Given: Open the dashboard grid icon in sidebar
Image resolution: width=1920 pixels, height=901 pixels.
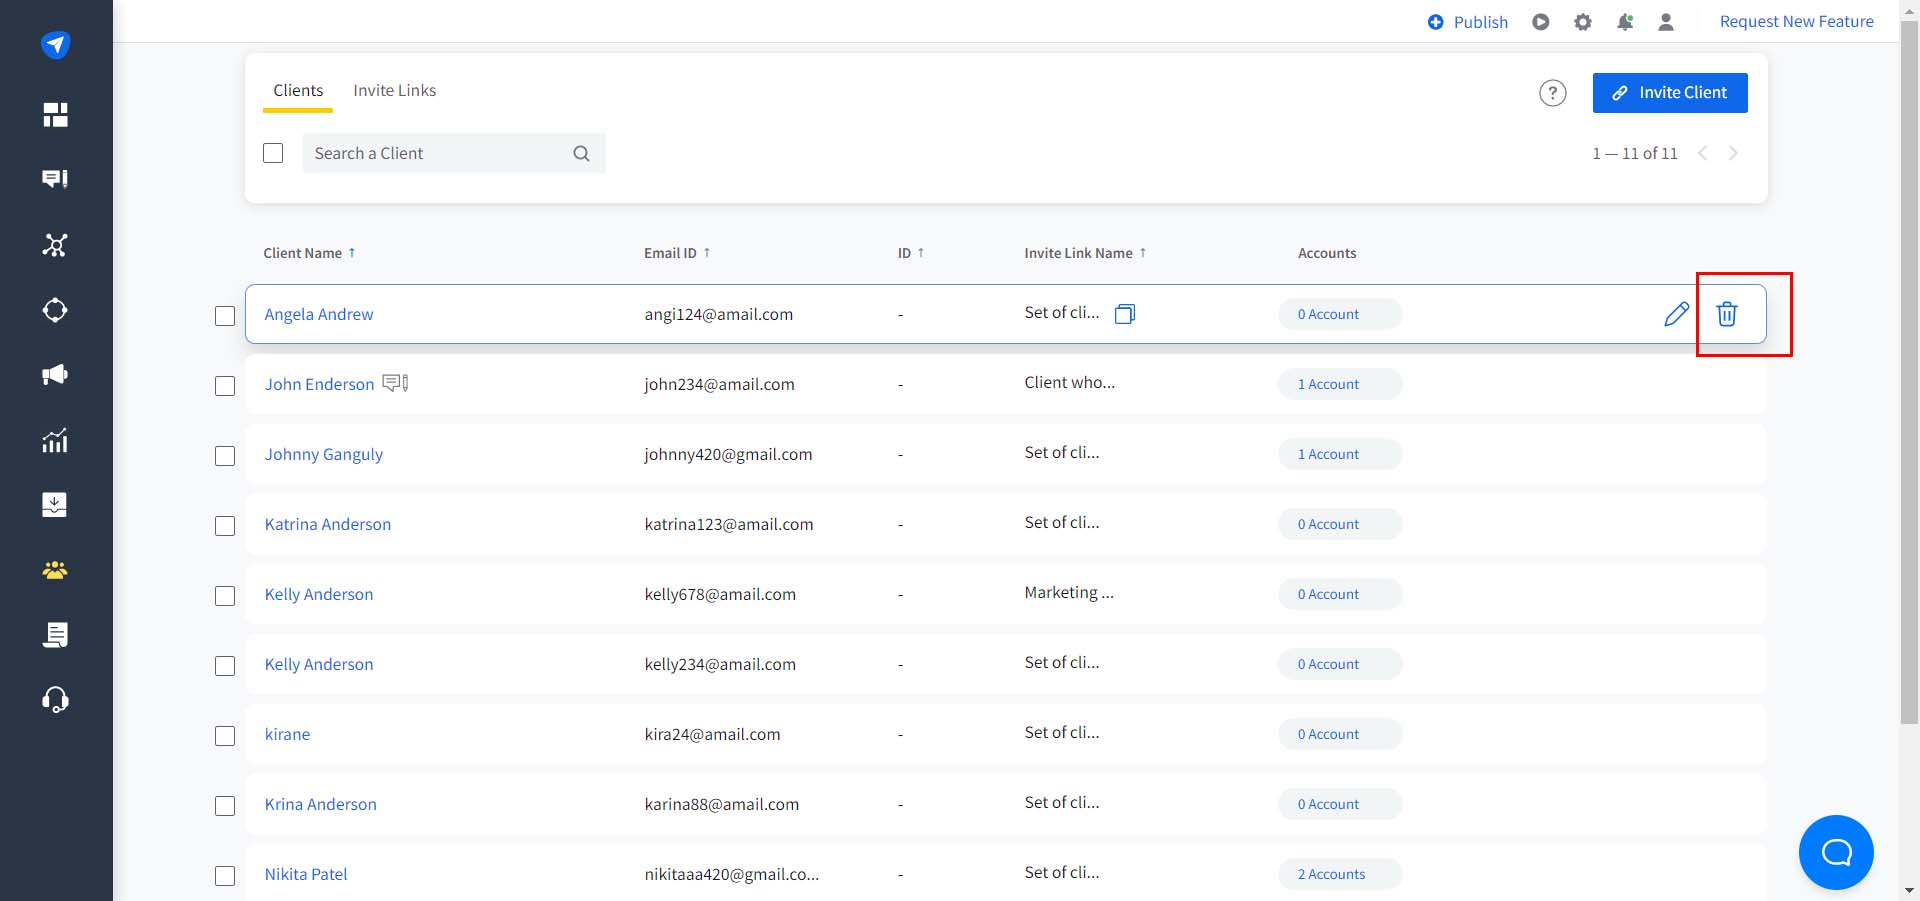Looking at the screenshot, I should 55,115.
